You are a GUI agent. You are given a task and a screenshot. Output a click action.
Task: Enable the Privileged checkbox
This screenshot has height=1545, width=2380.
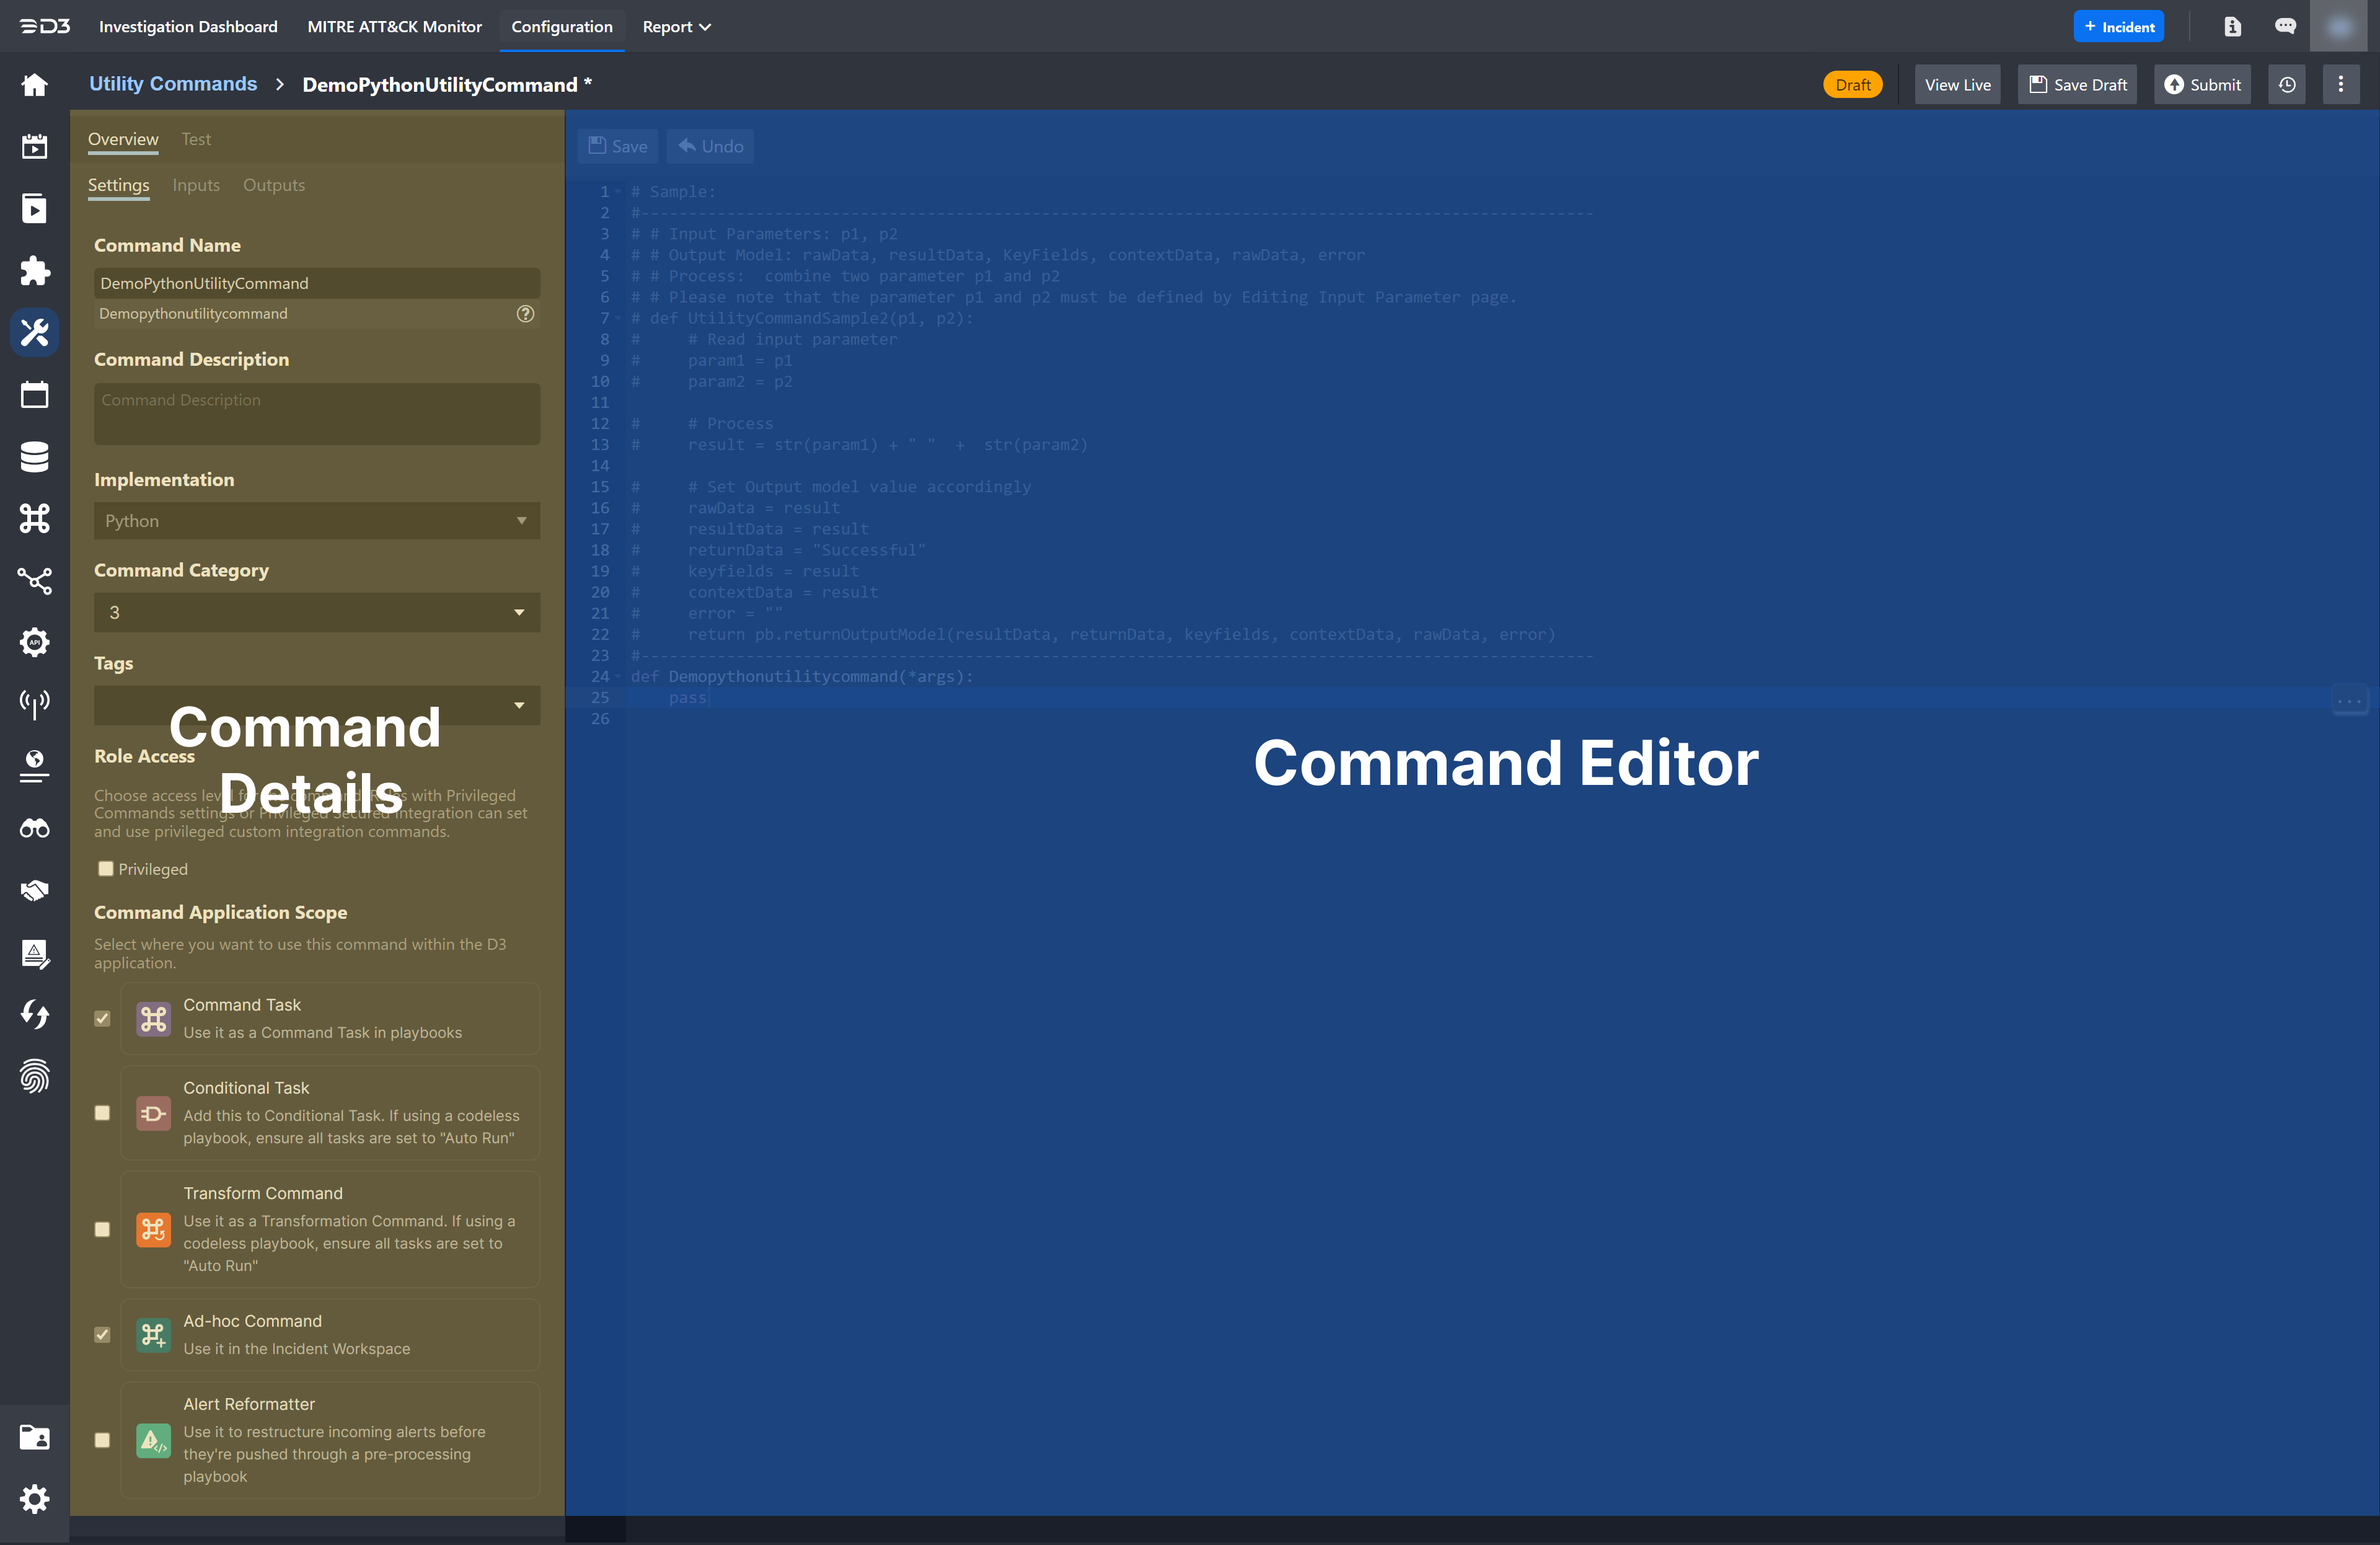[106, 869]
